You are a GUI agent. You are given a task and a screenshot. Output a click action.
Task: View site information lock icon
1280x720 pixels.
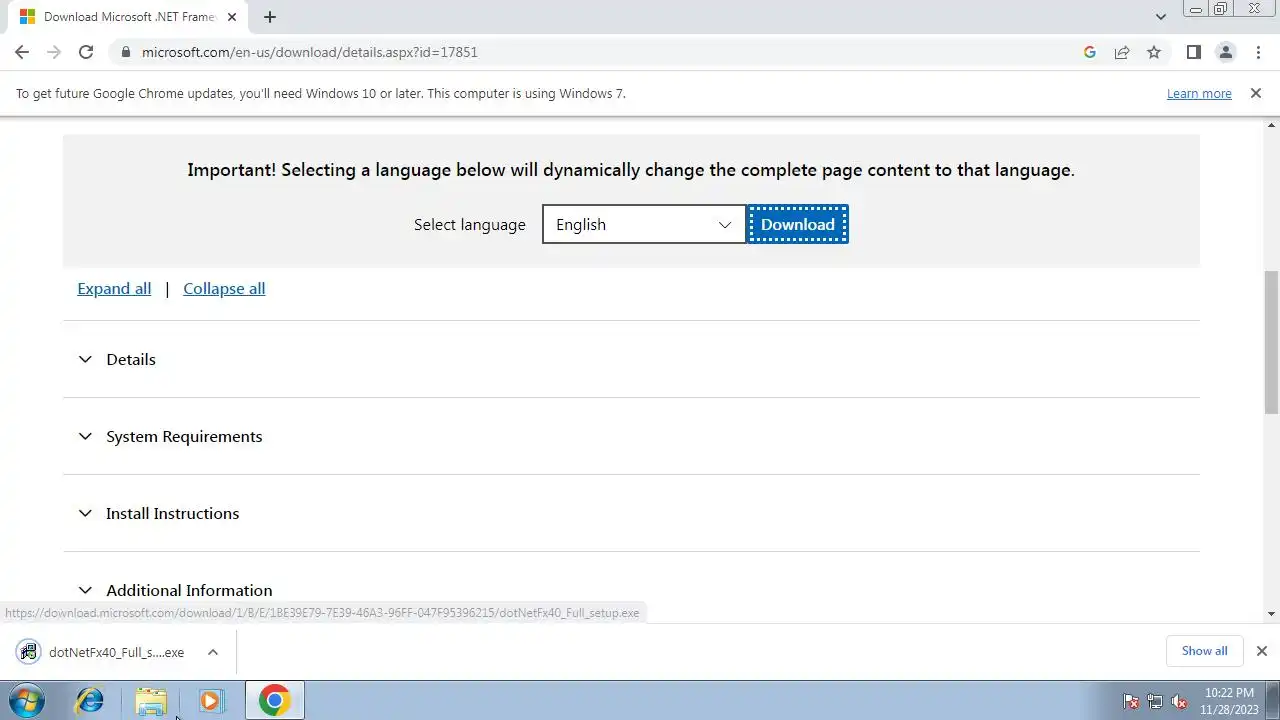click(125, 52)
